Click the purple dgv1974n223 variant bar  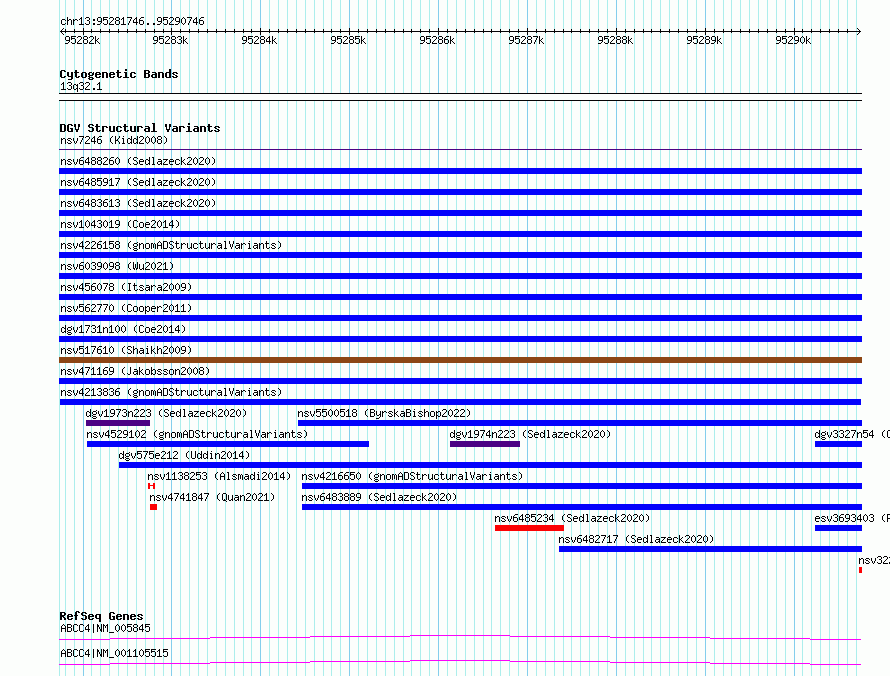tap(485, 444)
